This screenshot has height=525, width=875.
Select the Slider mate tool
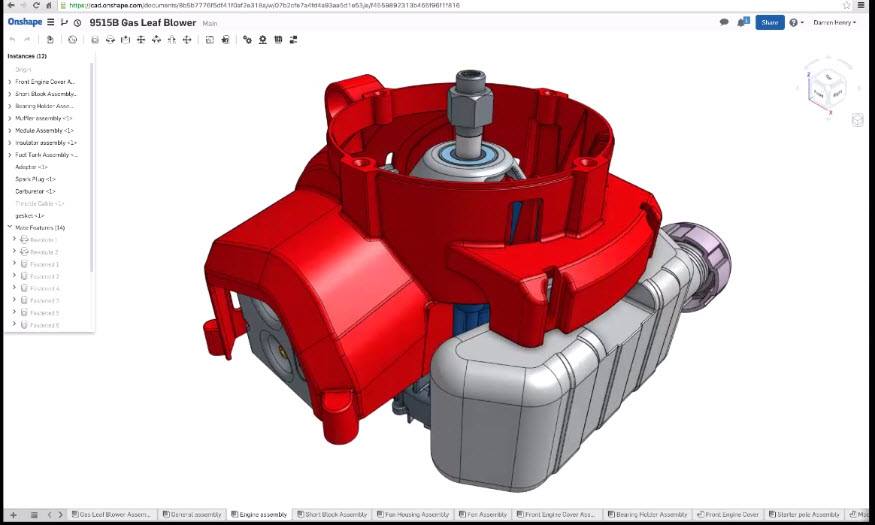click(126, 40)
